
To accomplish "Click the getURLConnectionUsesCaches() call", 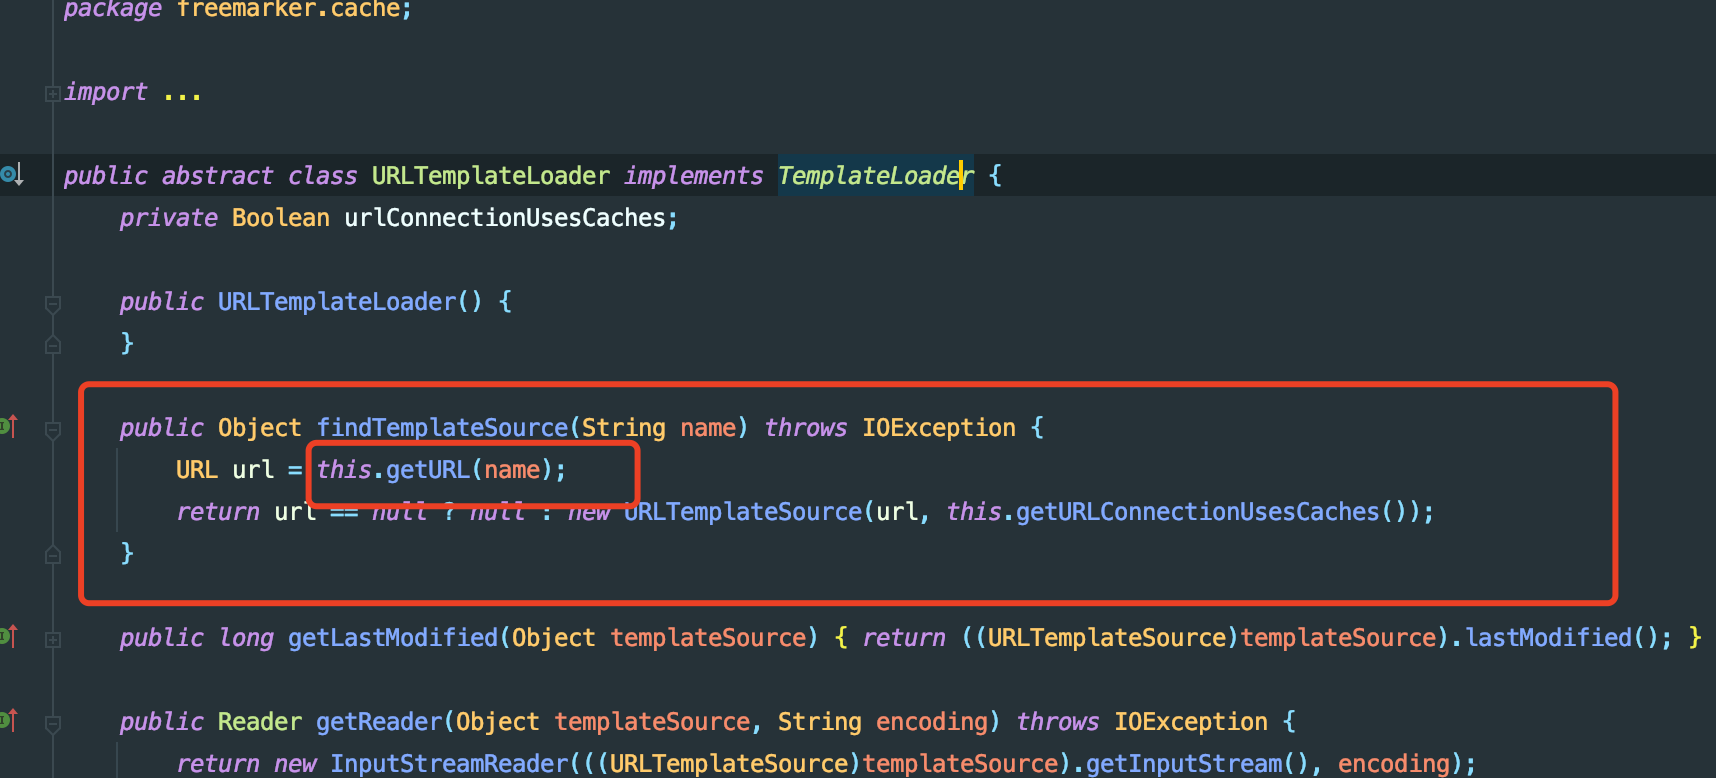I will coord(1212,512).
